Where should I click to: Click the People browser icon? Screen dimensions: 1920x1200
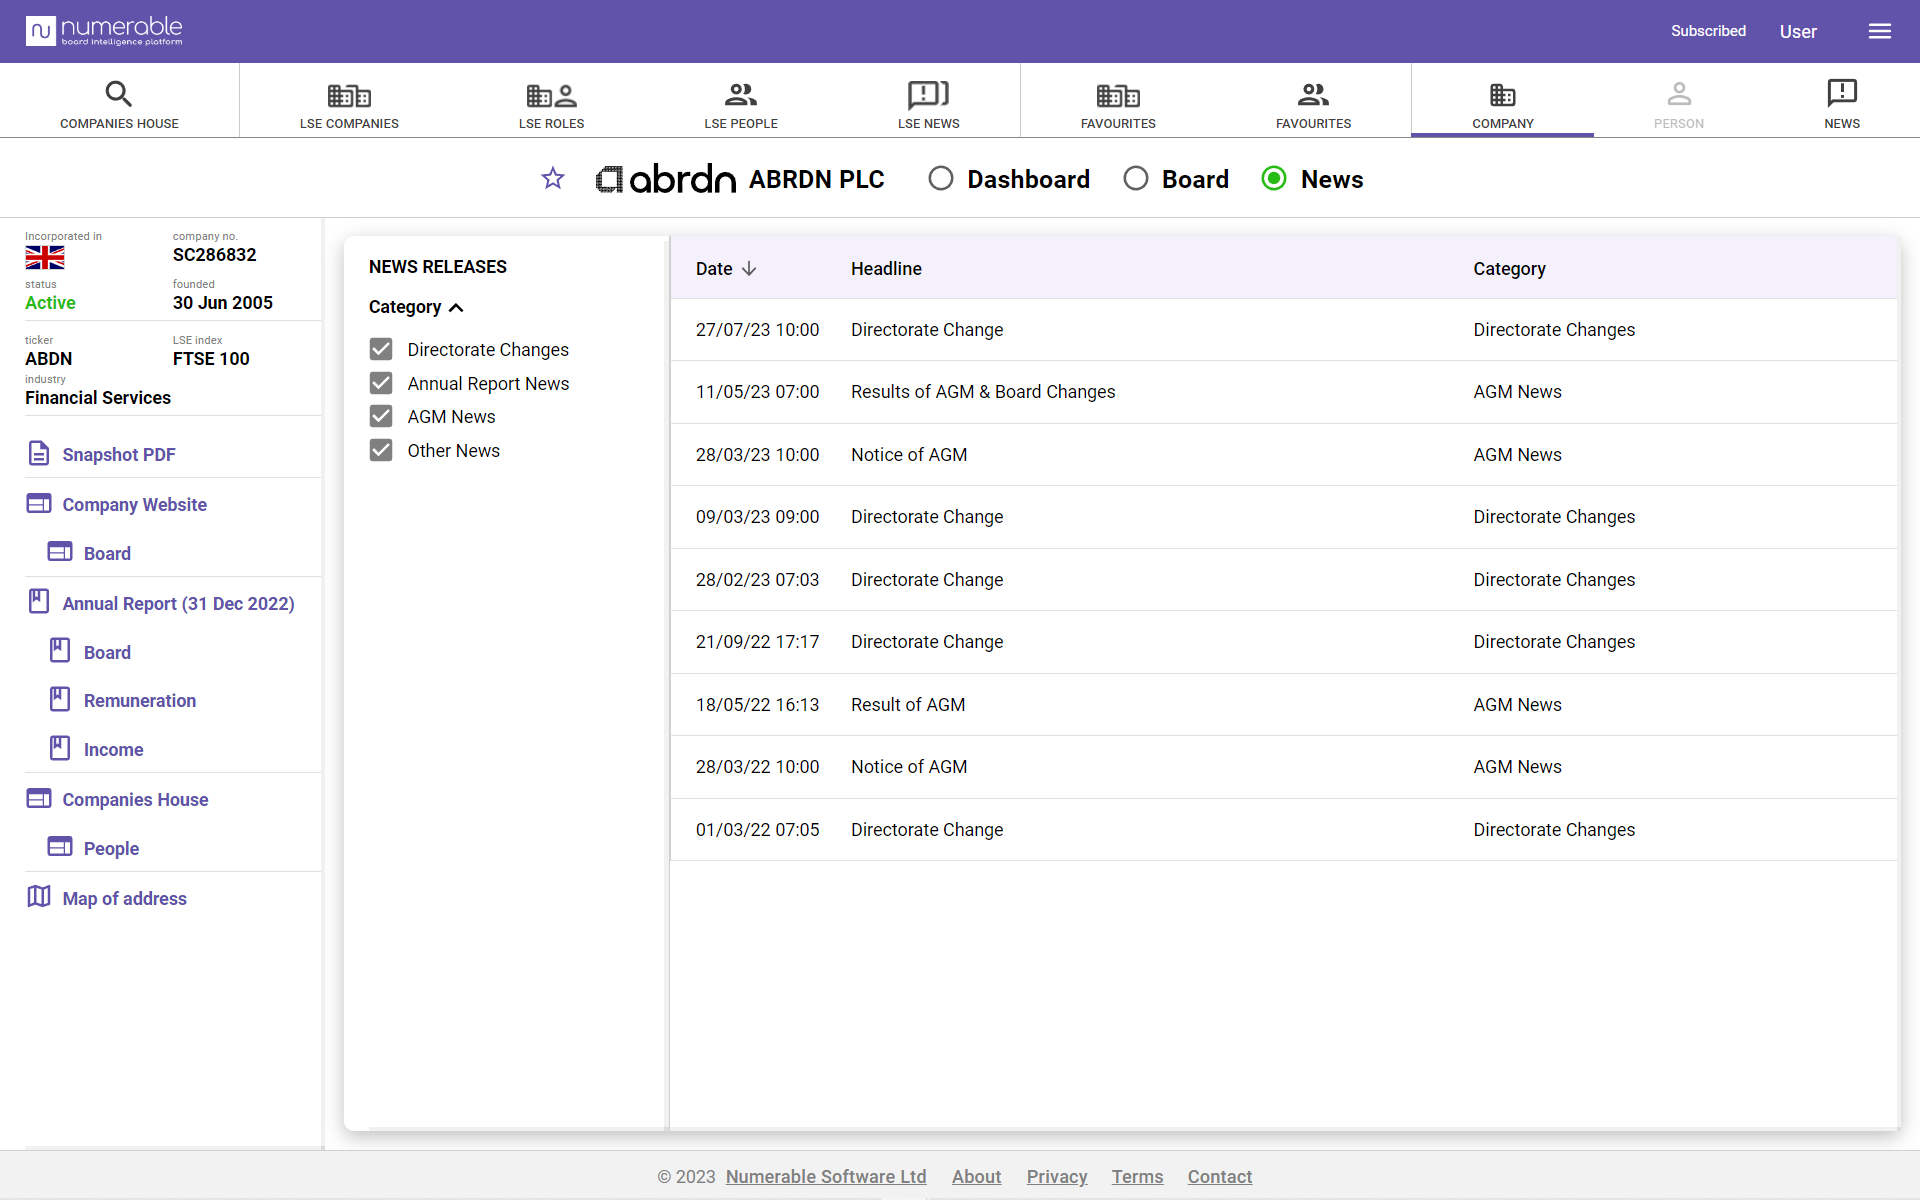point(60,847)
